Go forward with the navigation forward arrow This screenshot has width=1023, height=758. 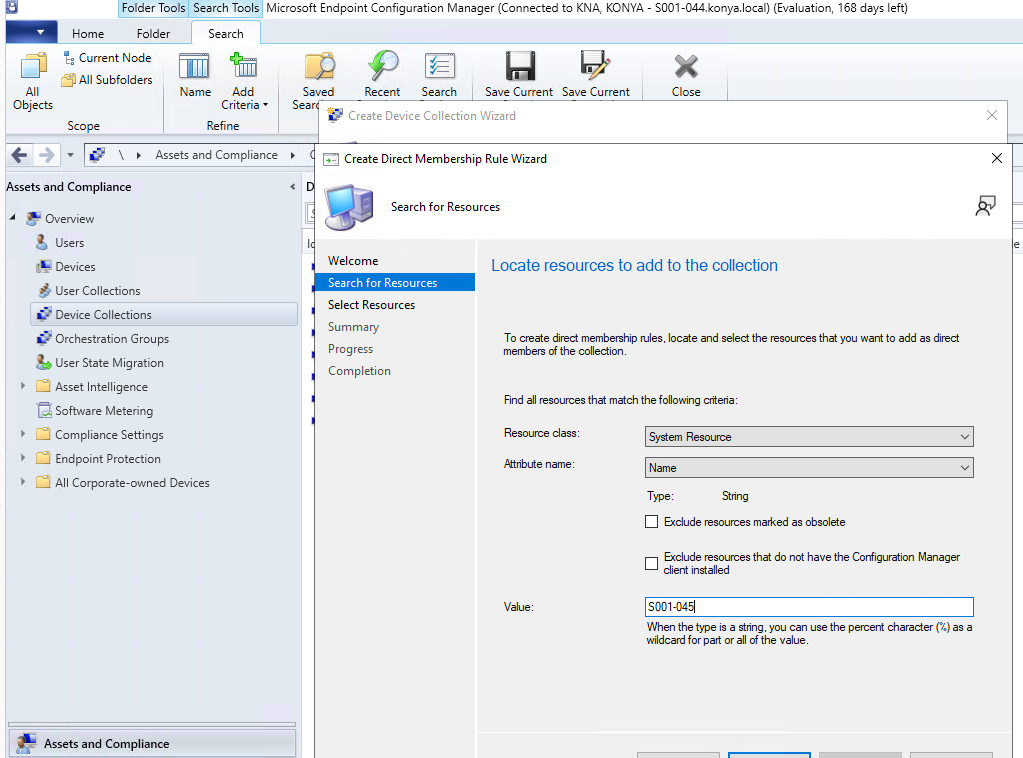tap(46, 155)
